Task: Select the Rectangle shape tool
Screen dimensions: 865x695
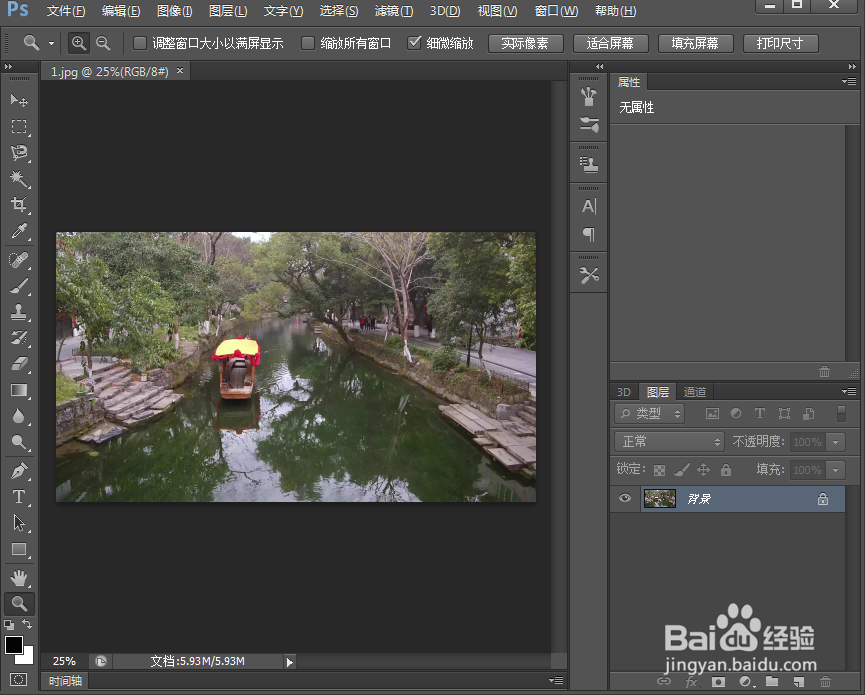Action: (x=19, y=549)
